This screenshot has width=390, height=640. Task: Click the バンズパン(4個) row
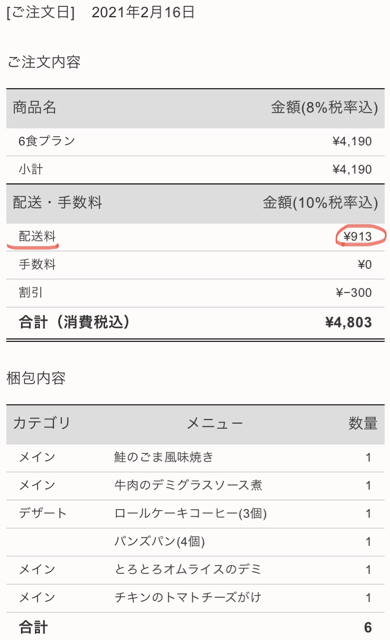point(195,542)
